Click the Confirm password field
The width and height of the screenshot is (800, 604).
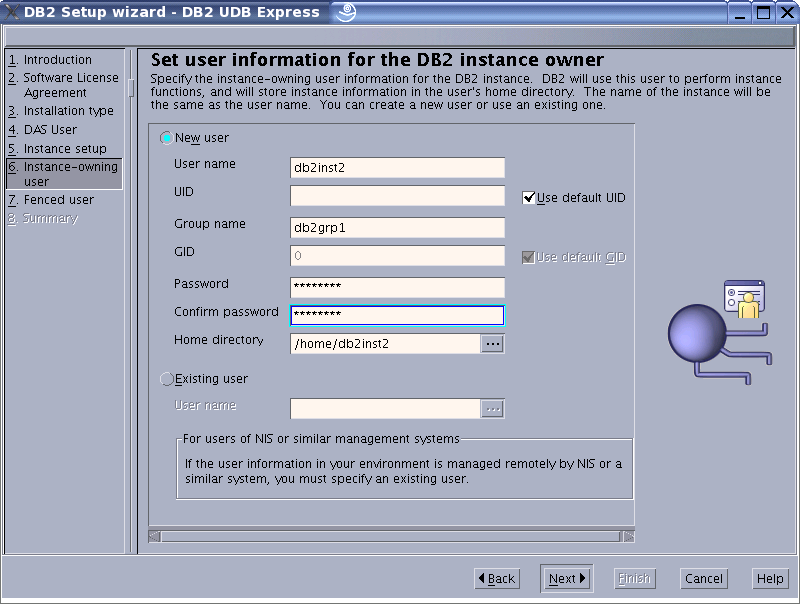click(x=397, y=315)
